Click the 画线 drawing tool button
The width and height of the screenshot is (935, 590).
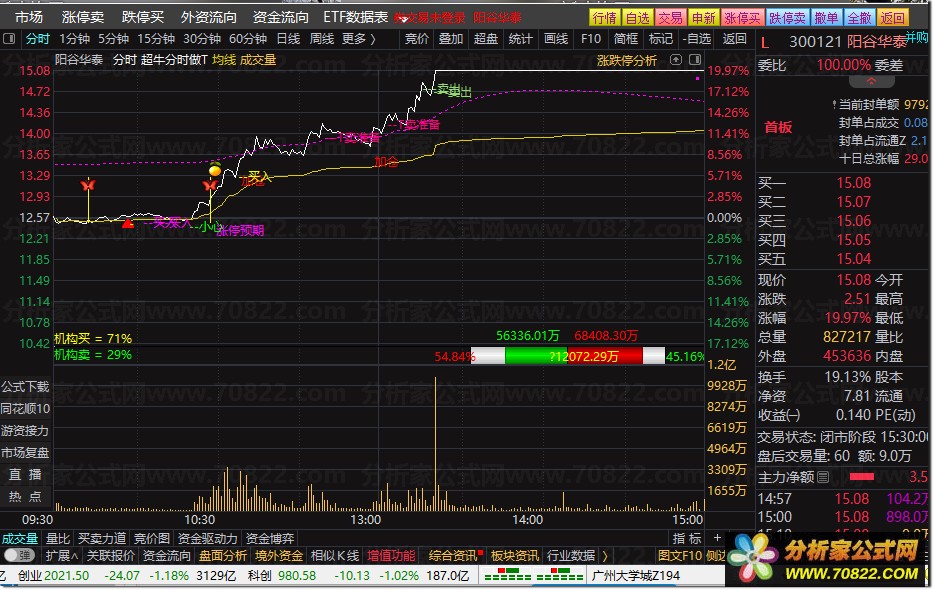[x=556, y=39]
